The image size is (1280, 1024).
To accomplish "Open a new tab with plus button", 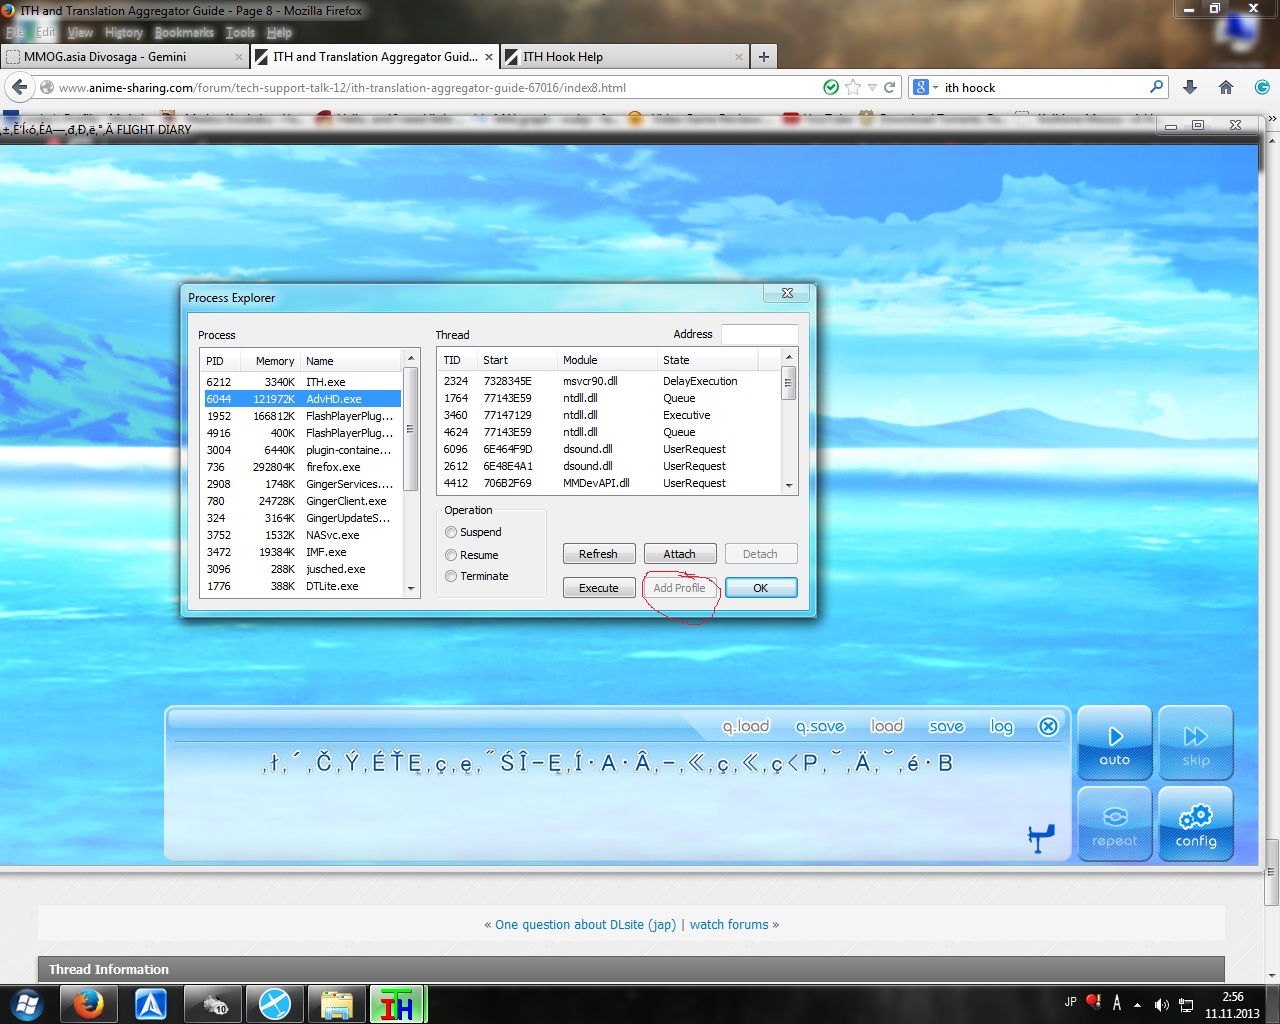I will pyautogui.click(x=764, y=57).
